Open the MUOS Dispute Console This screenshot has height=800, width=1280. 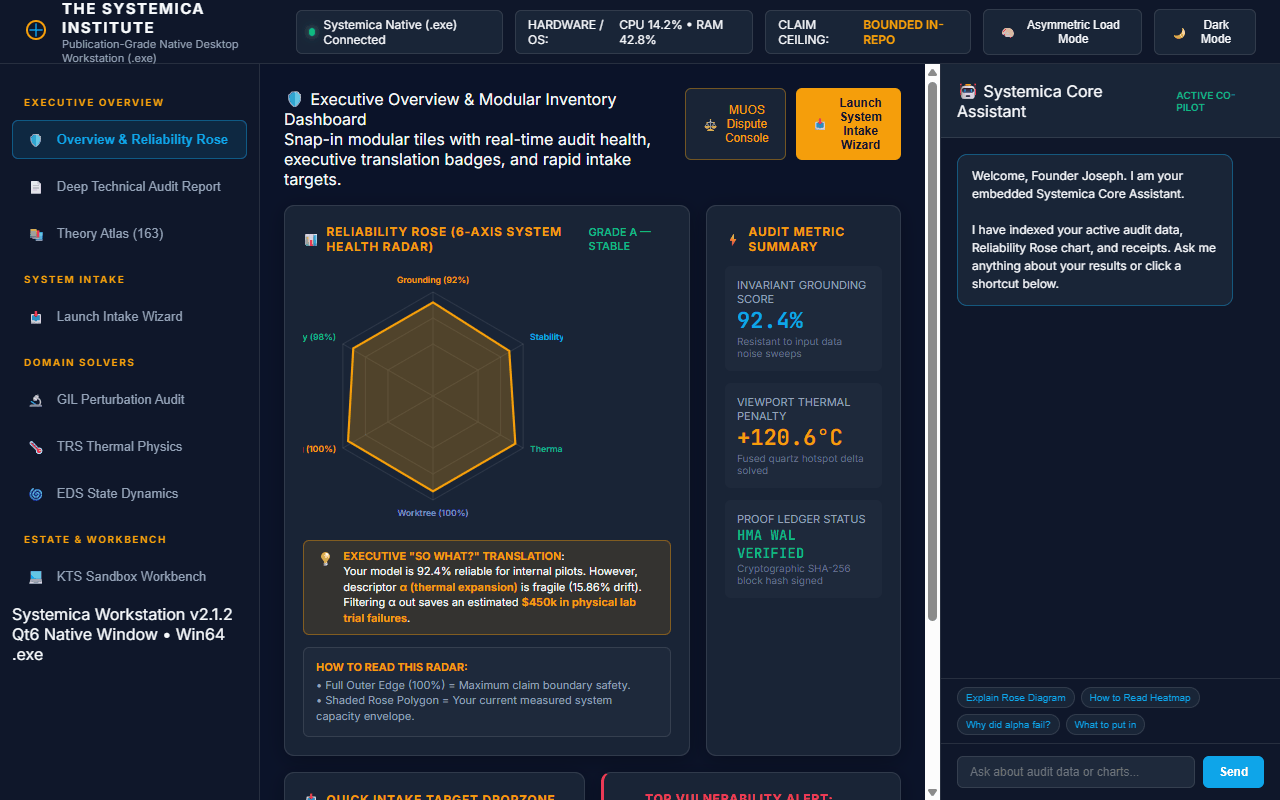coord(736,124)
